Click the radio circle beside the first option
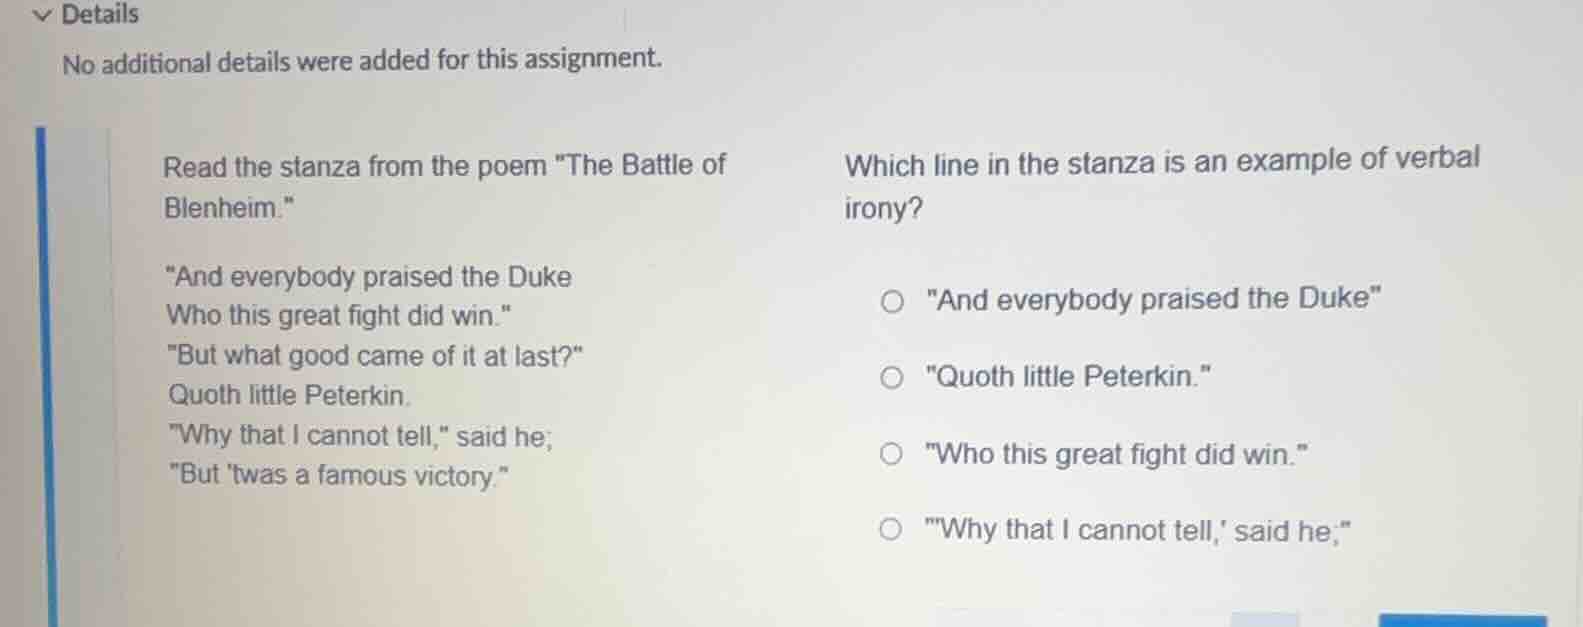The image size is (1583, 627). [x=892, y=300]
